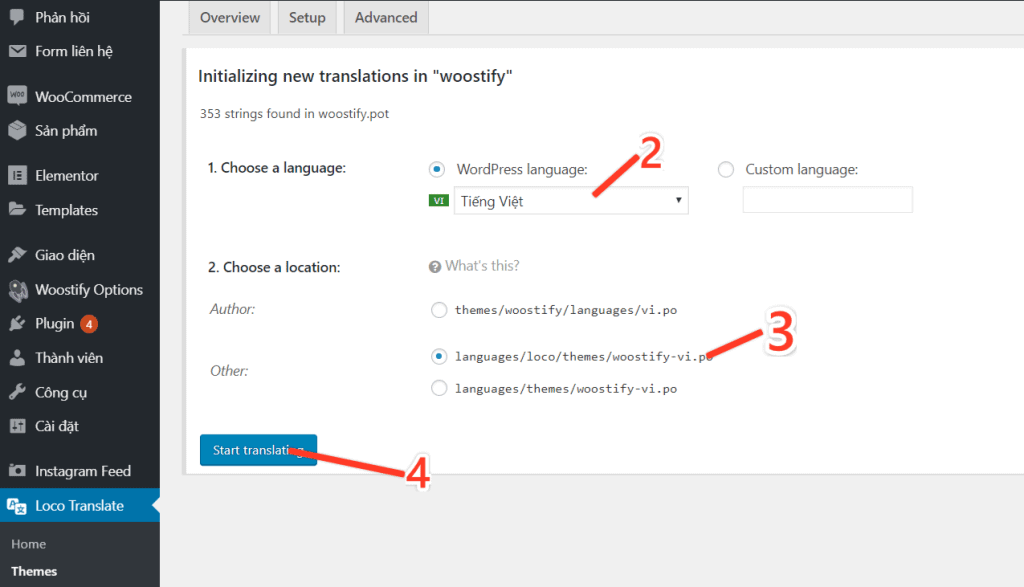Open WooCommerce via its sidebar icon

point(18,97)
